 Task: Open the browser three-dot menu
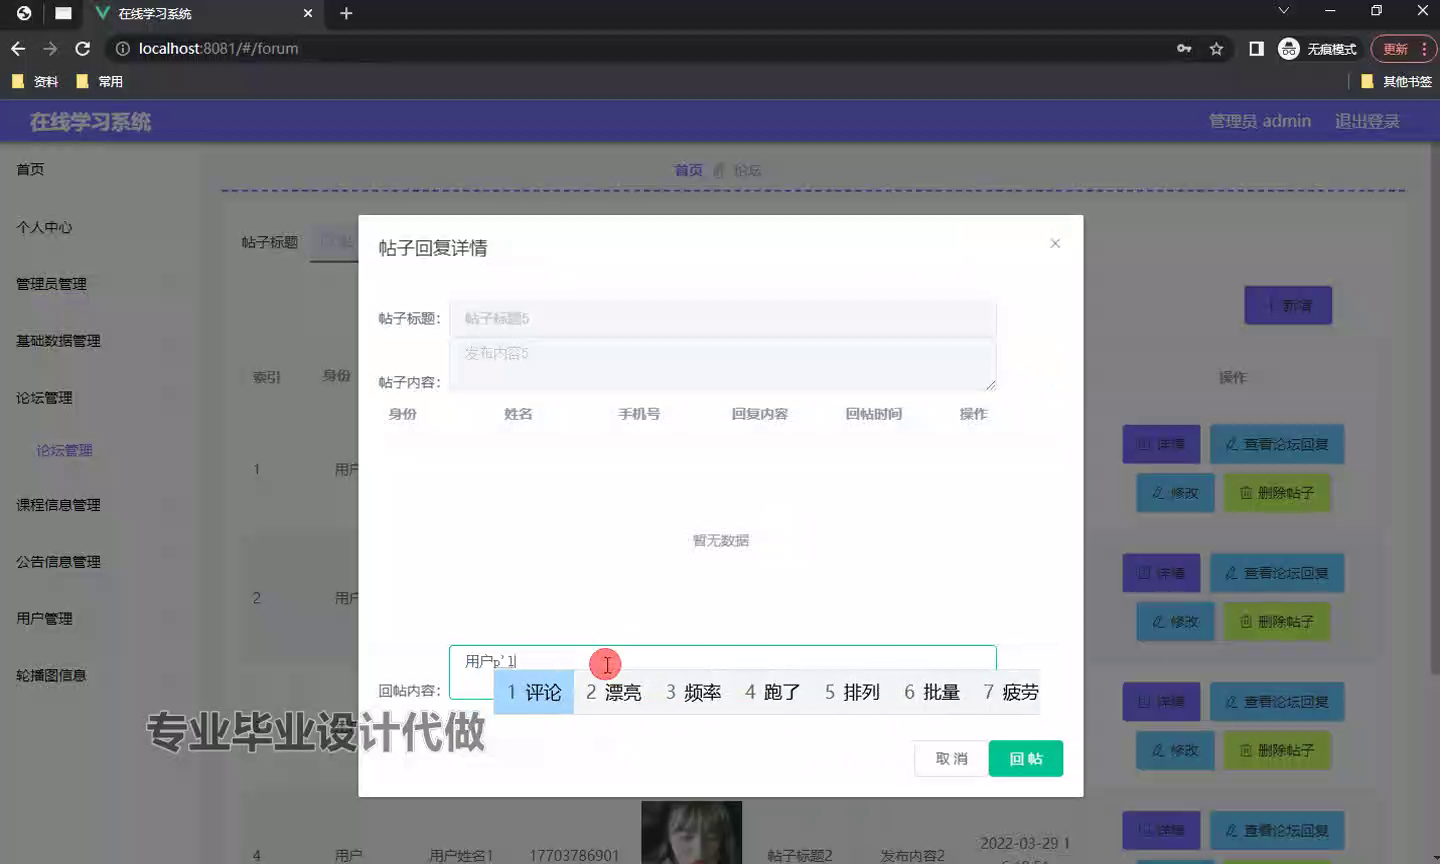coord(1425,48)
